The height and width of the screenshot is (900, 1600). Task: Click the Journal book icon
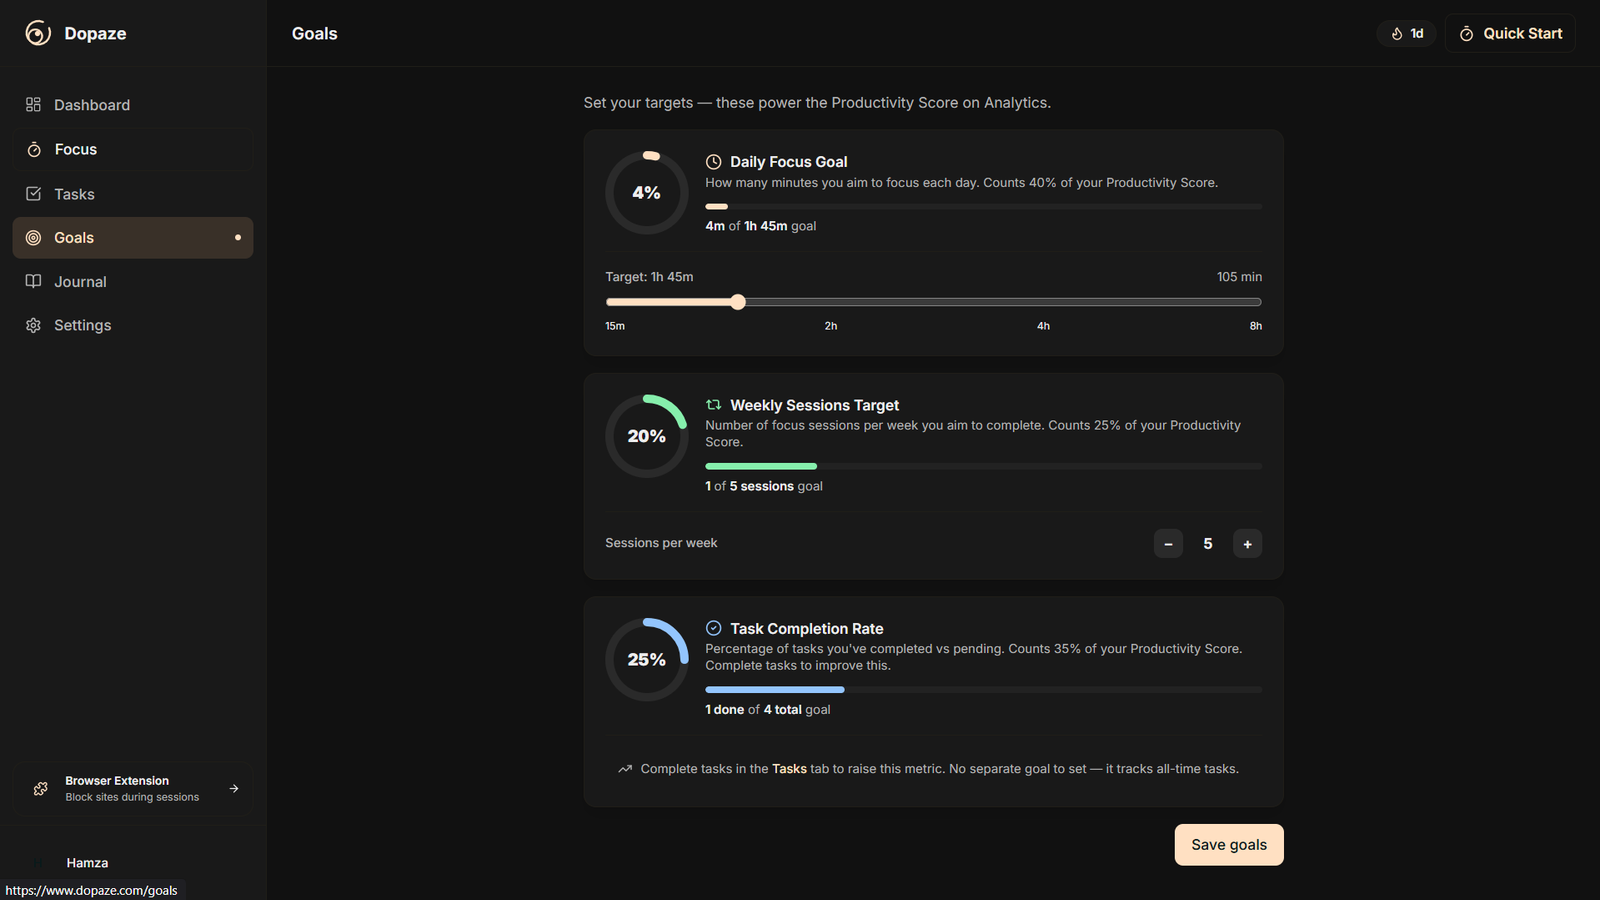(x=33, y=281)
